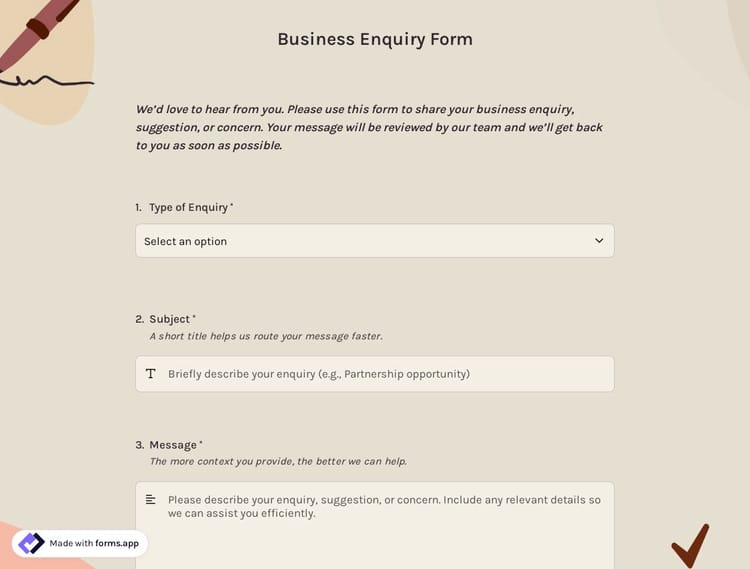Click the "A short title helps" hint text
750x569 pixels.
265,336
